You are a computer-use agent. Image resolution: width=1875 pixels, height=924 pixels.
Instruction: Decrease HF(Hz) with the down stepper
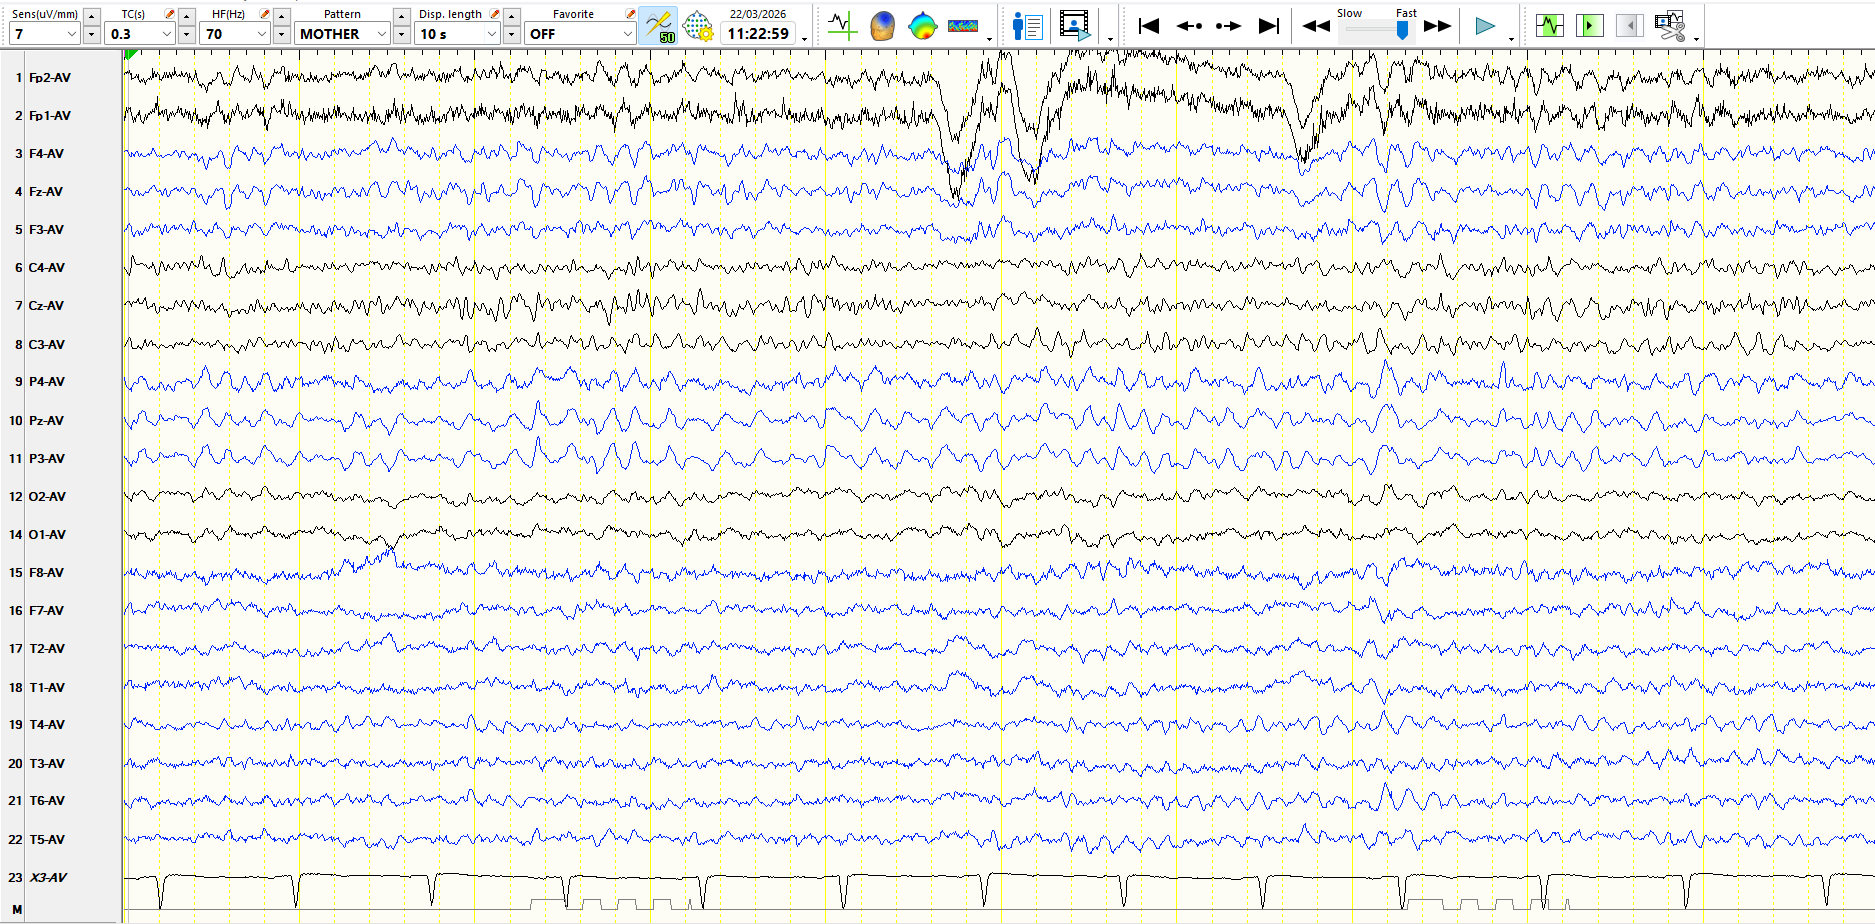pyautogui.click(x=281, y=34)
